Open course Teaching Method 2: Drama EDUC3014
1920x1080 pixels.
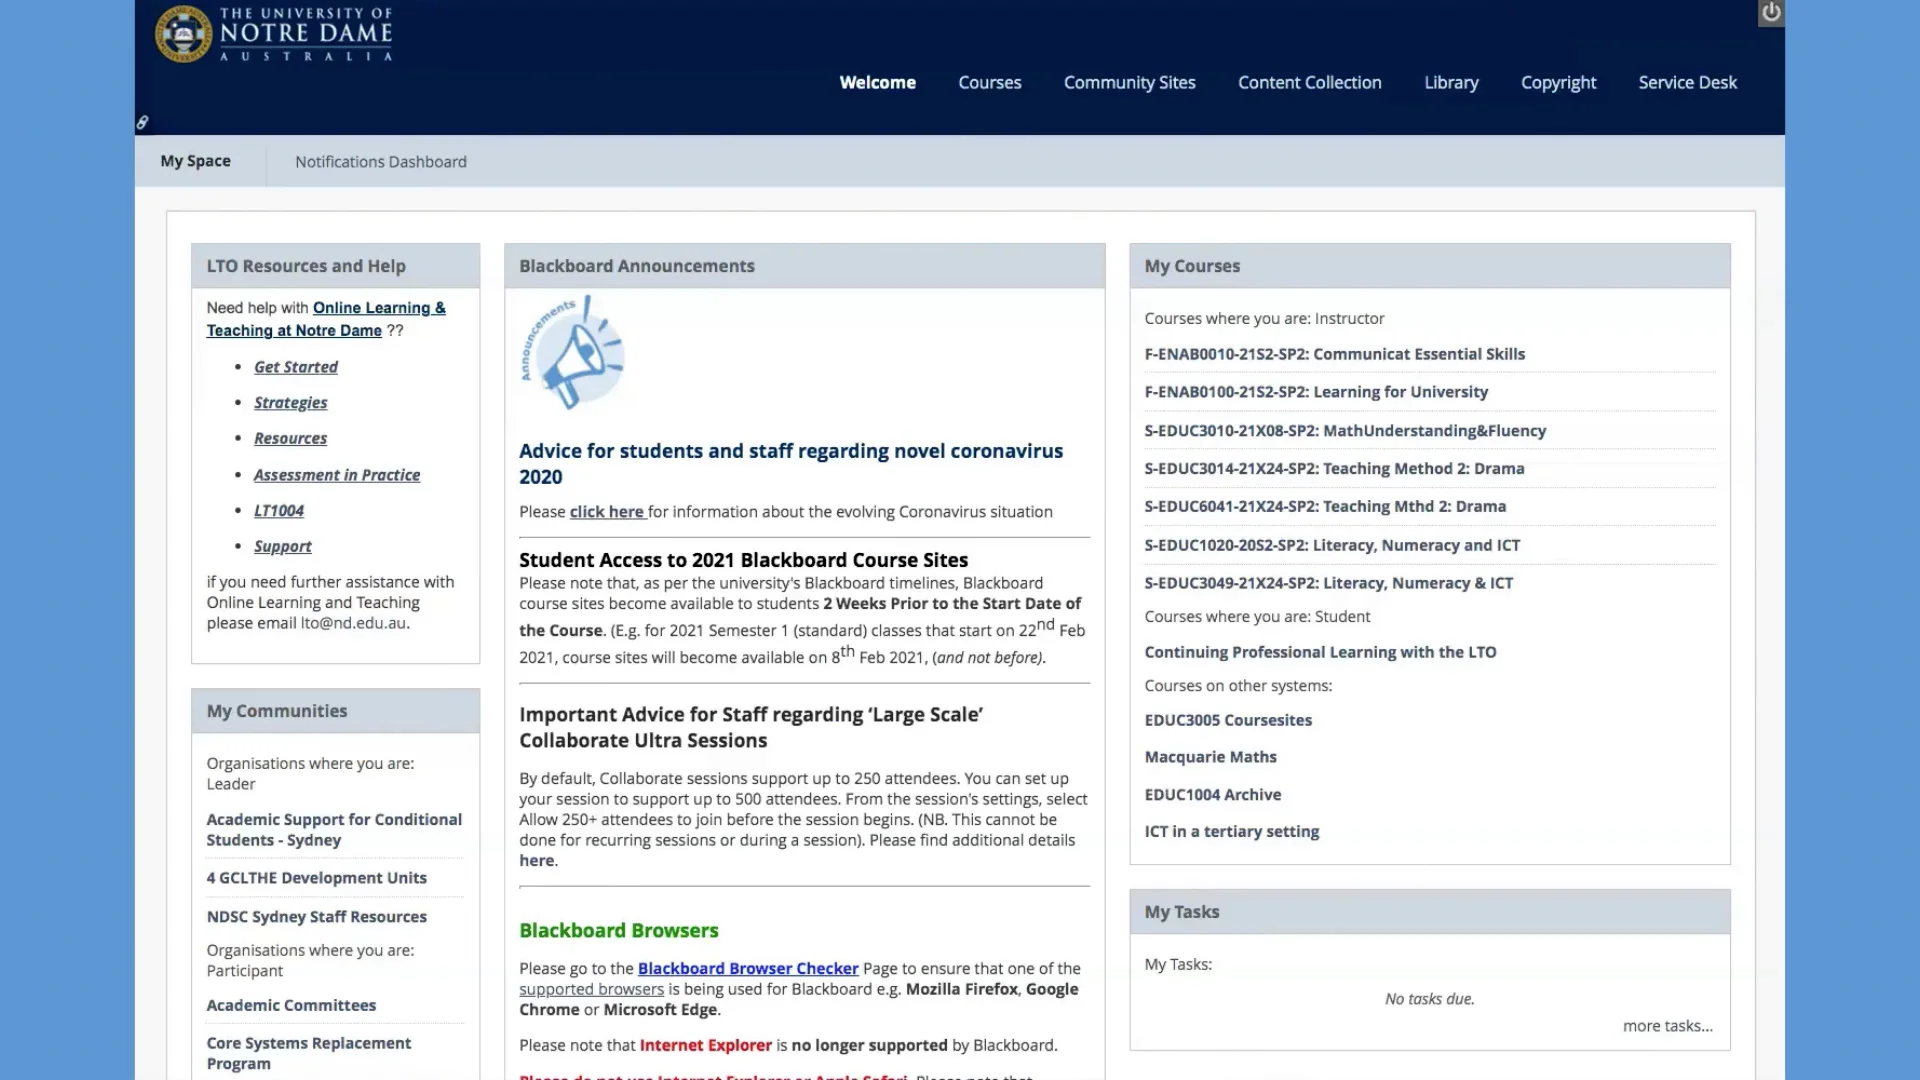pyautogui.click(x=1334, y=468)
